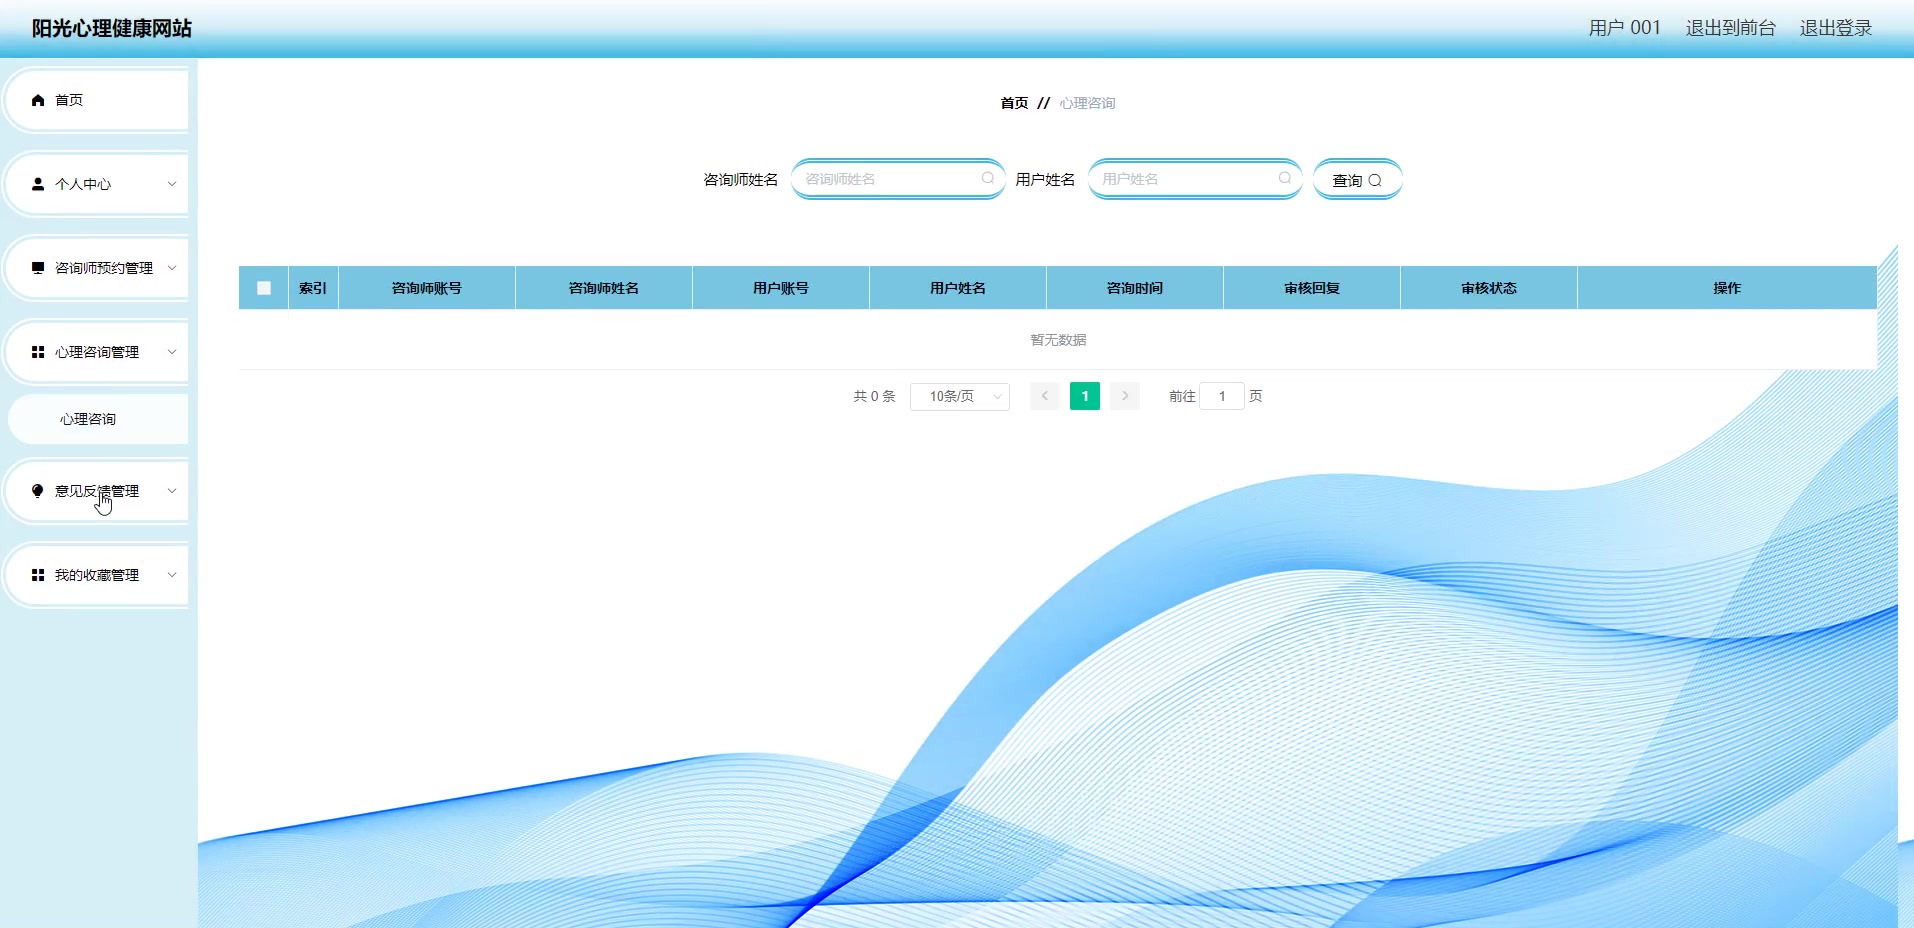Go to the next page arrow

click(x=1125, y=396)
